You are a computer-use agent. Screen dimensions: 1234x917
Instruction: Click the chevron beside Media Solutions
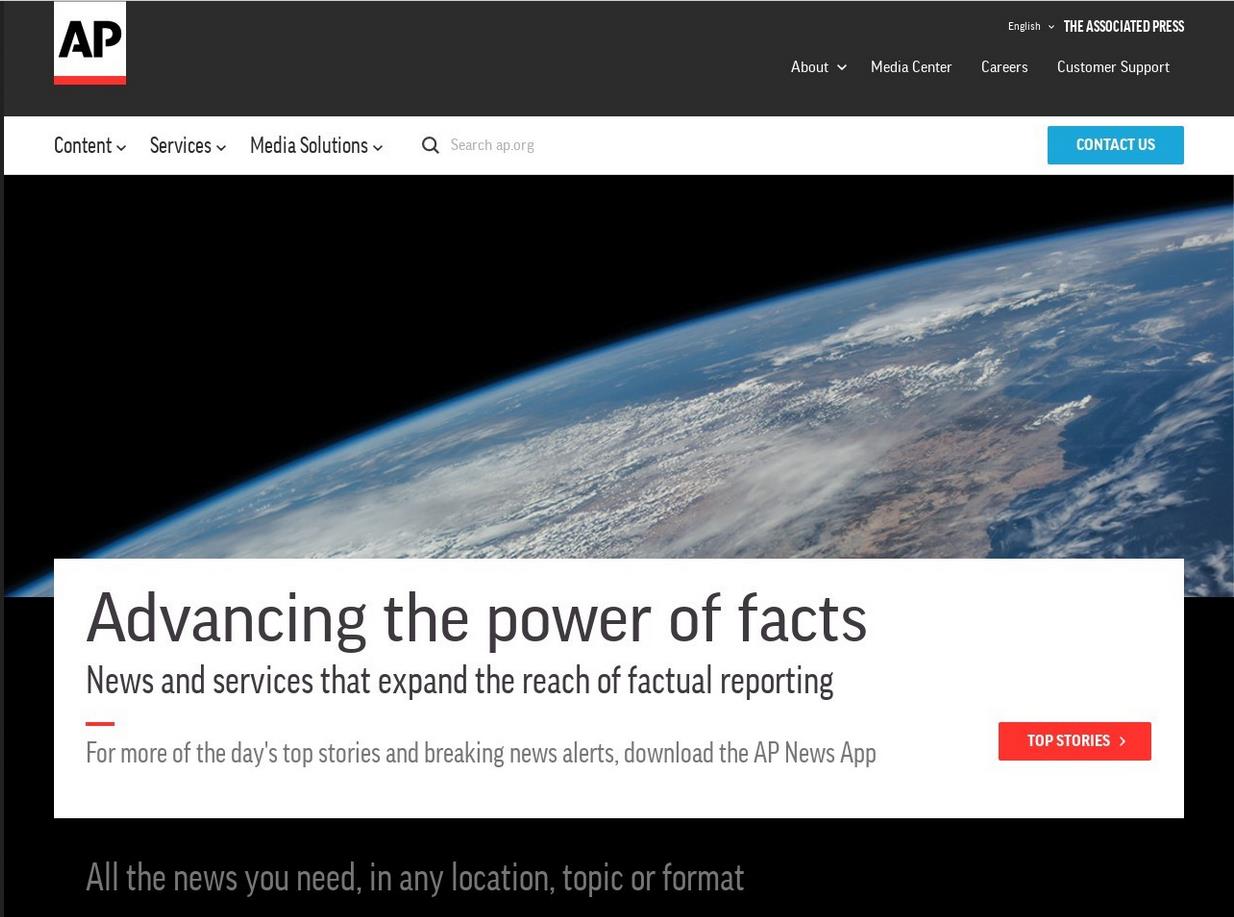[377, 147]
